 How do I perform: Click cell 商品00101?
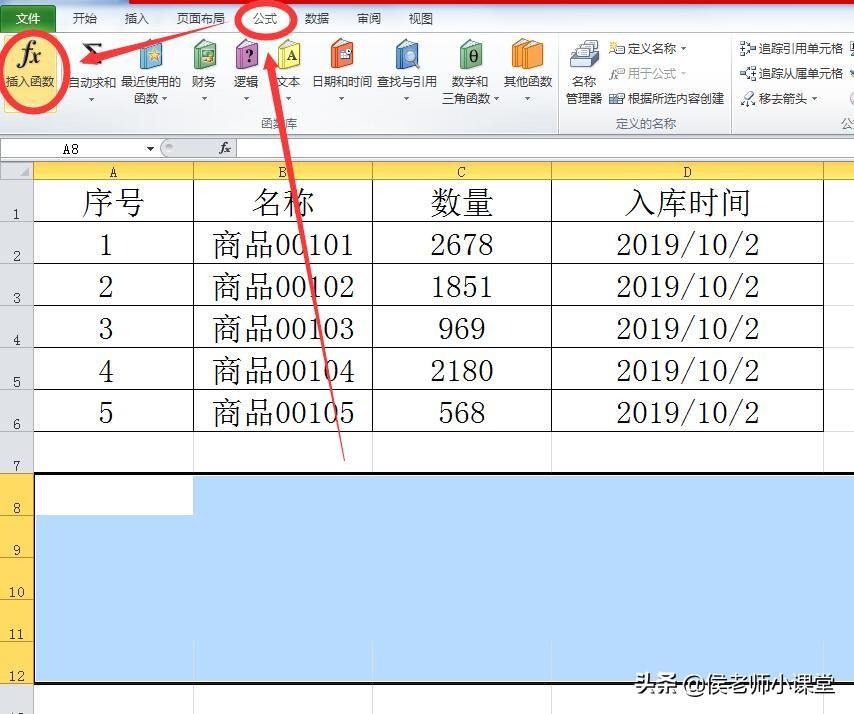click(x=283, y=243)
